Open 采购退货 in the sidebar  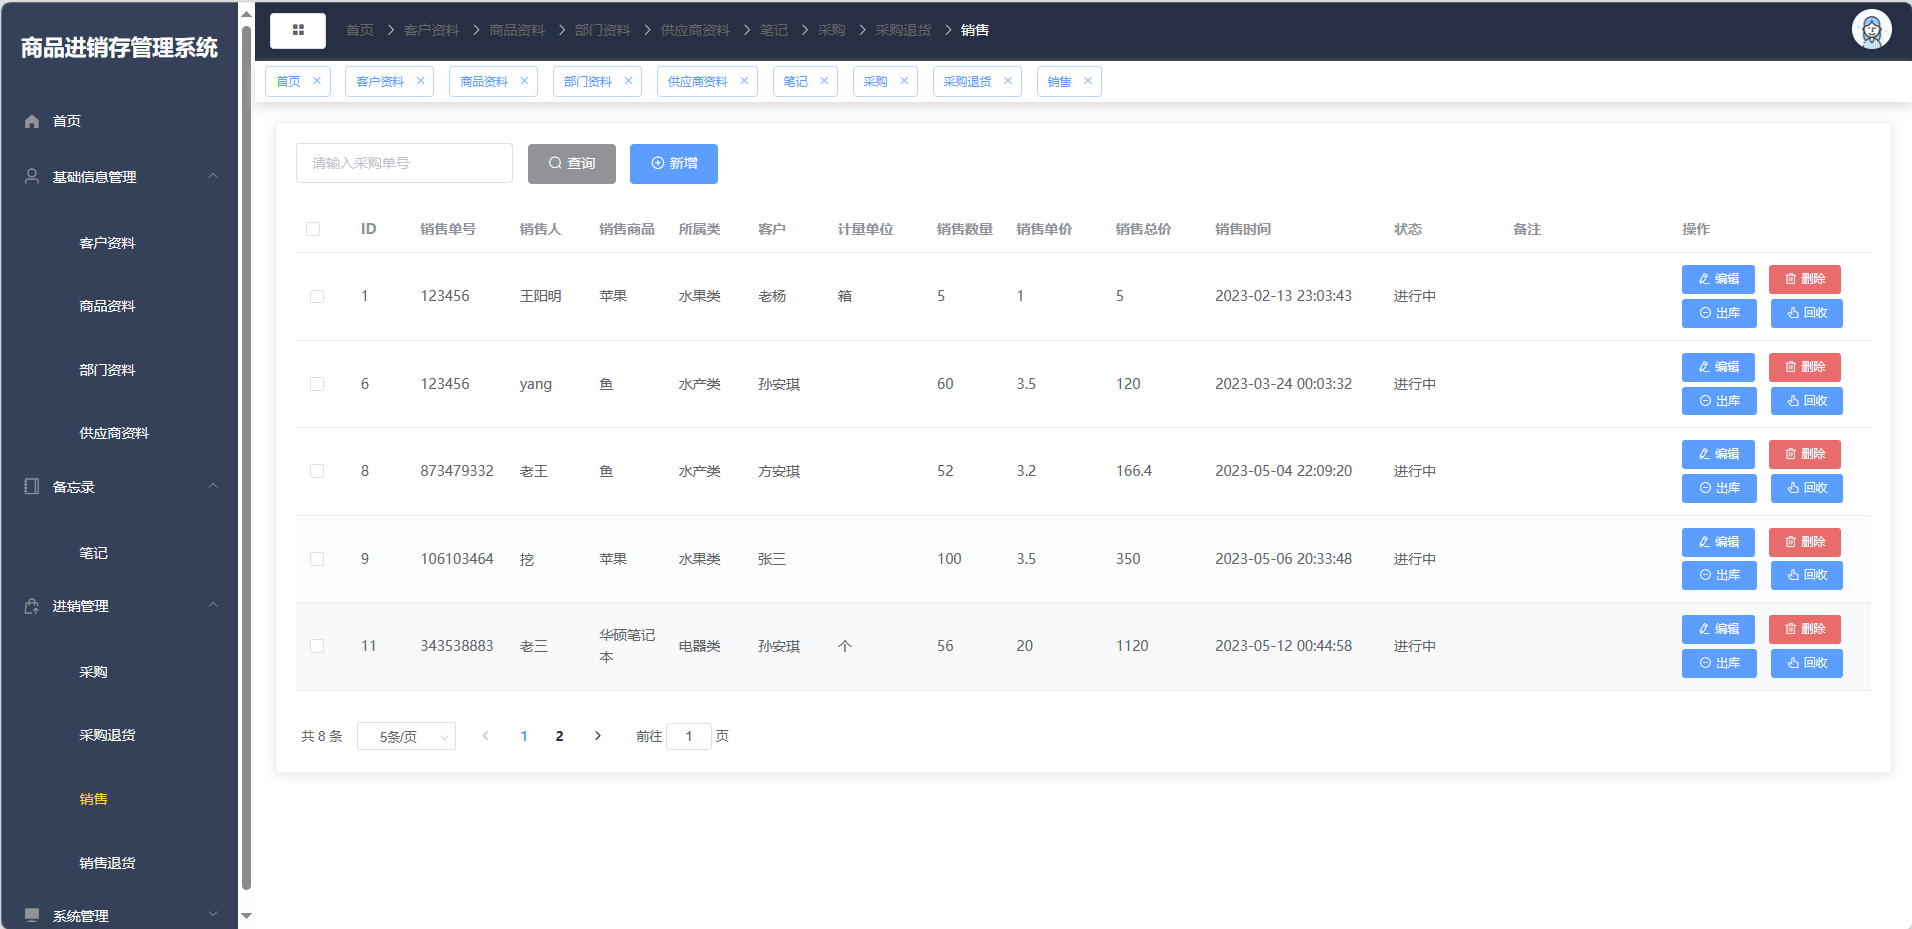coord(107,735)
